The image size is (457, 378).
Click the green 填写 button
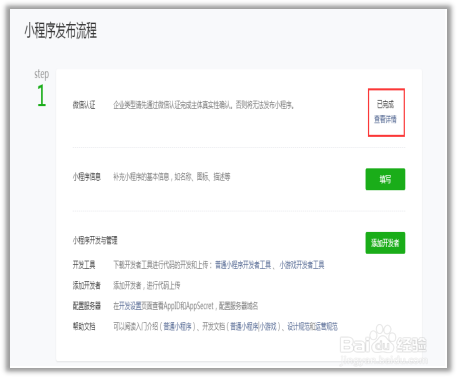pyautogui.click(x=385, y=179)
